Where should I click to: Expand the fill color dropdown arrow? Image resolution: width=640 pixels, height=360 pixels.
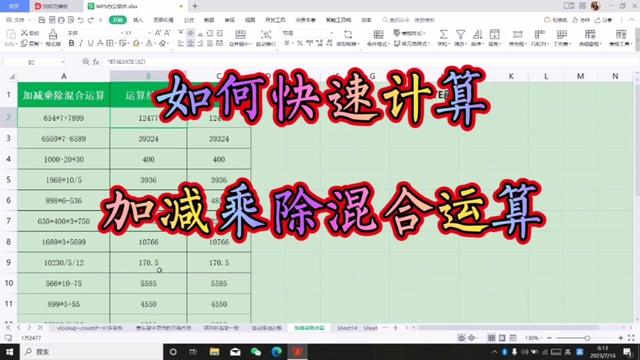point(141,43)
